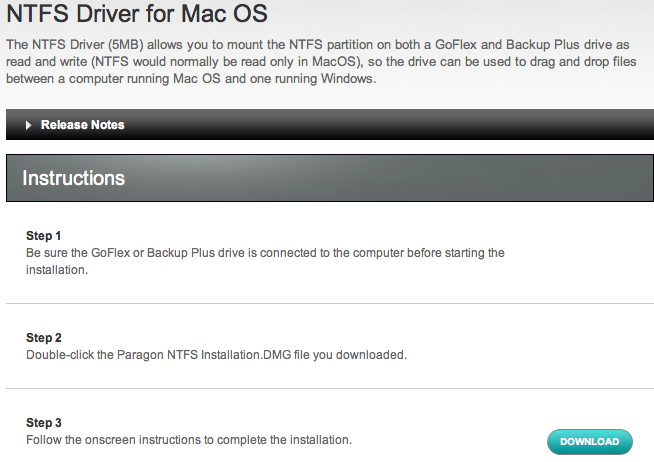The height and width of the screenshot is (462, 654).
Task: Select the Step 2 heading
Action: coord(43,337)
